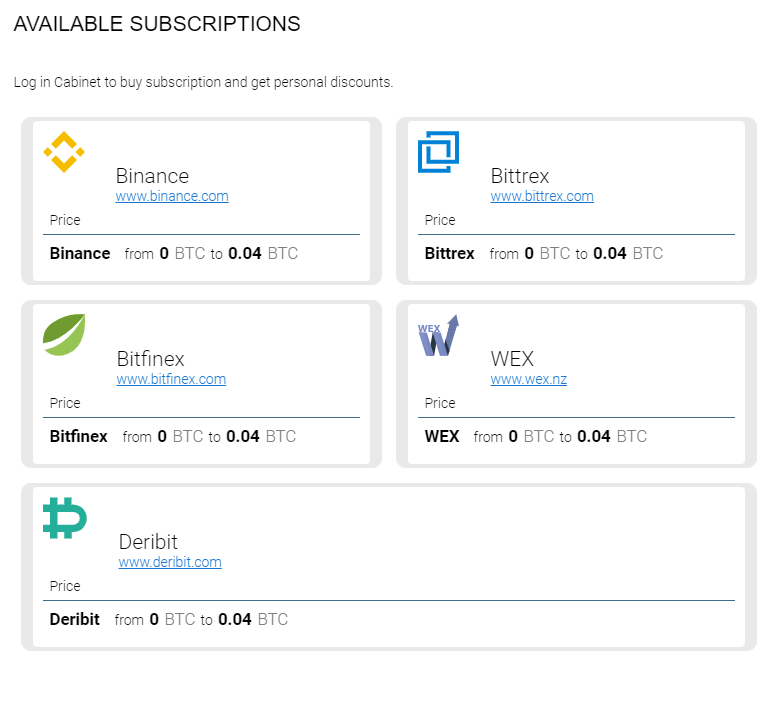Open the www.deribit.com link
Screen dimensions: 774x706
(x=170, y=562)
